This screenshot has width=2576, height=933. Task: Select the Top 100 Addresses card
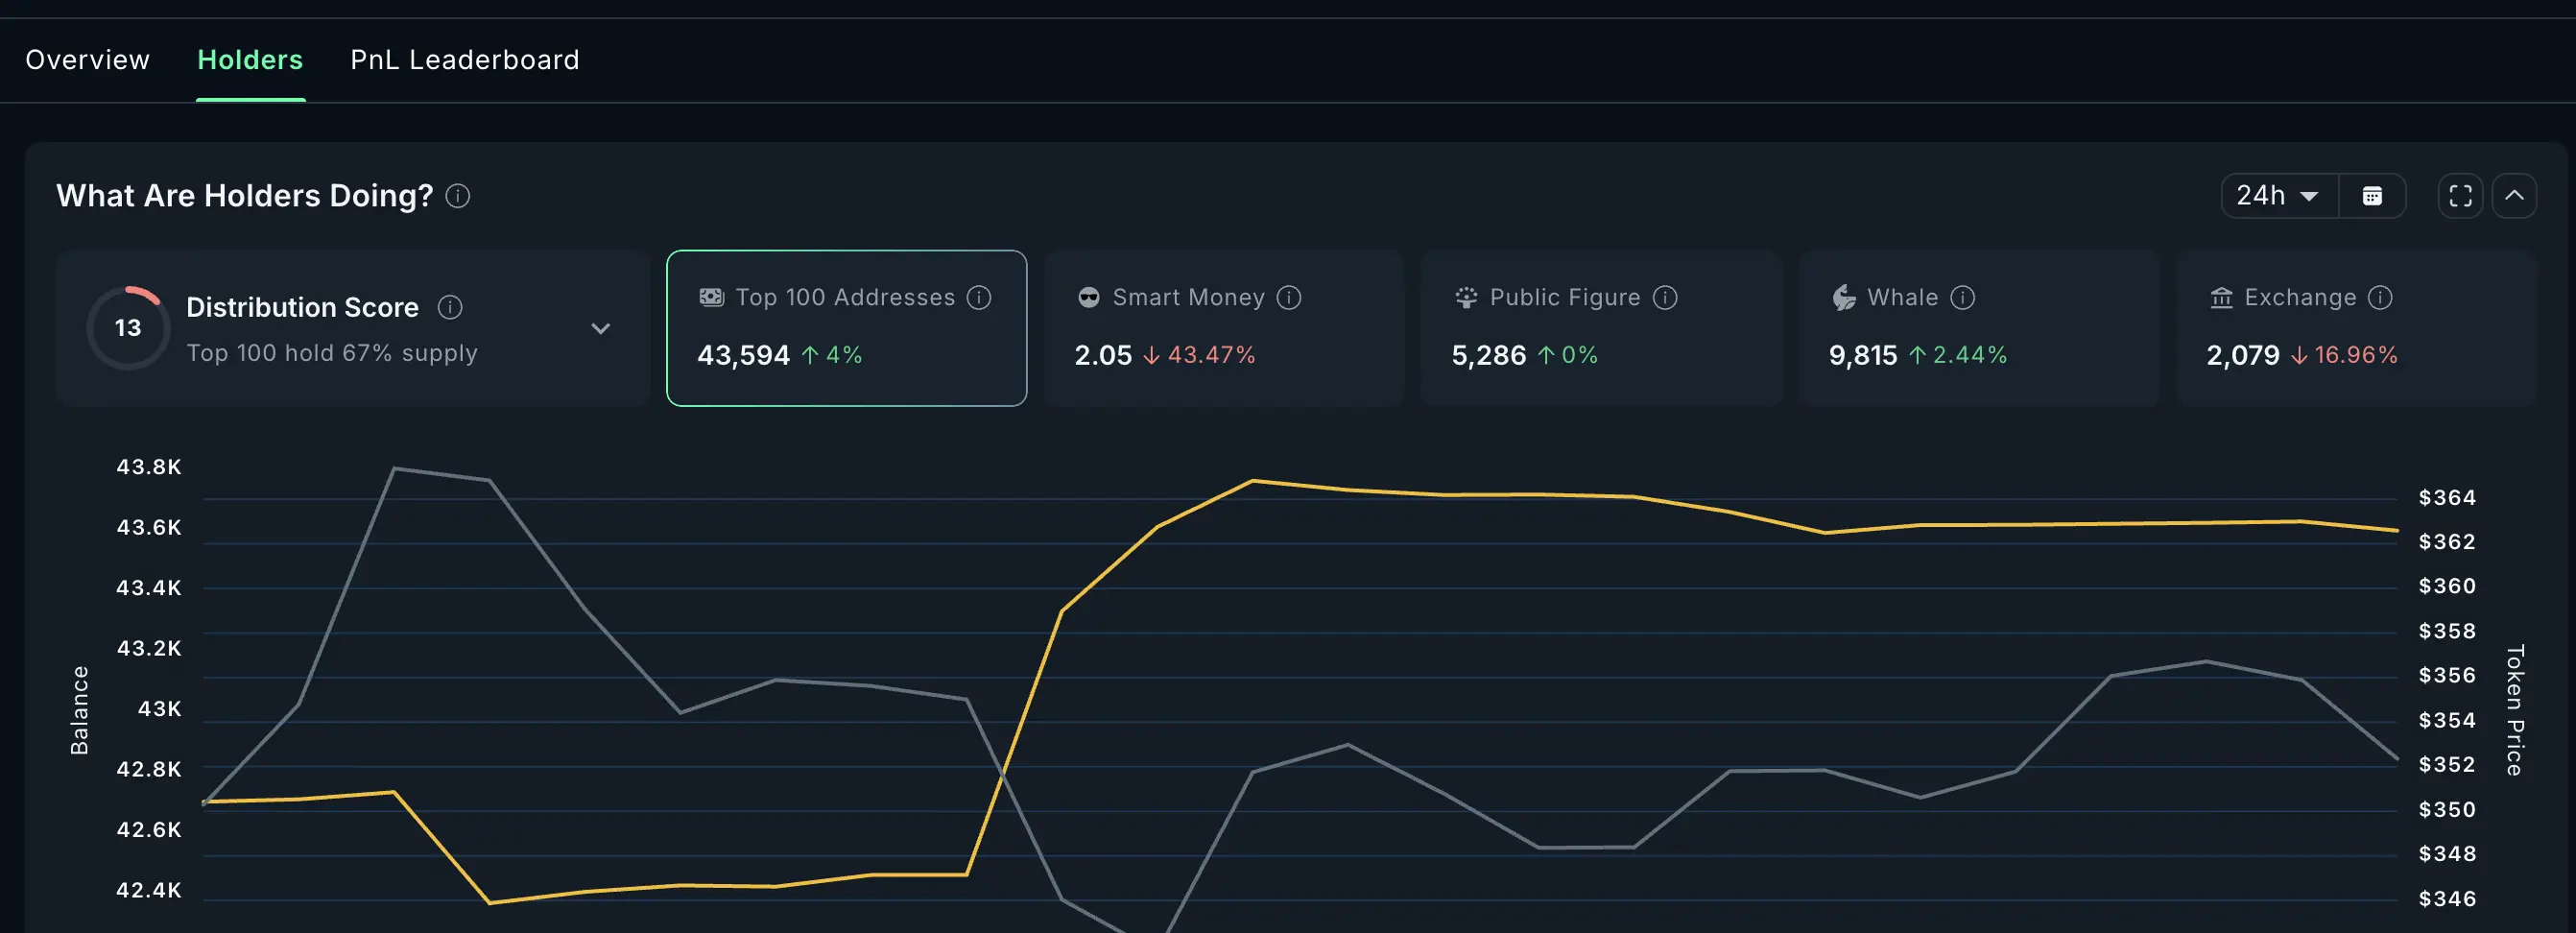(845, 328)
